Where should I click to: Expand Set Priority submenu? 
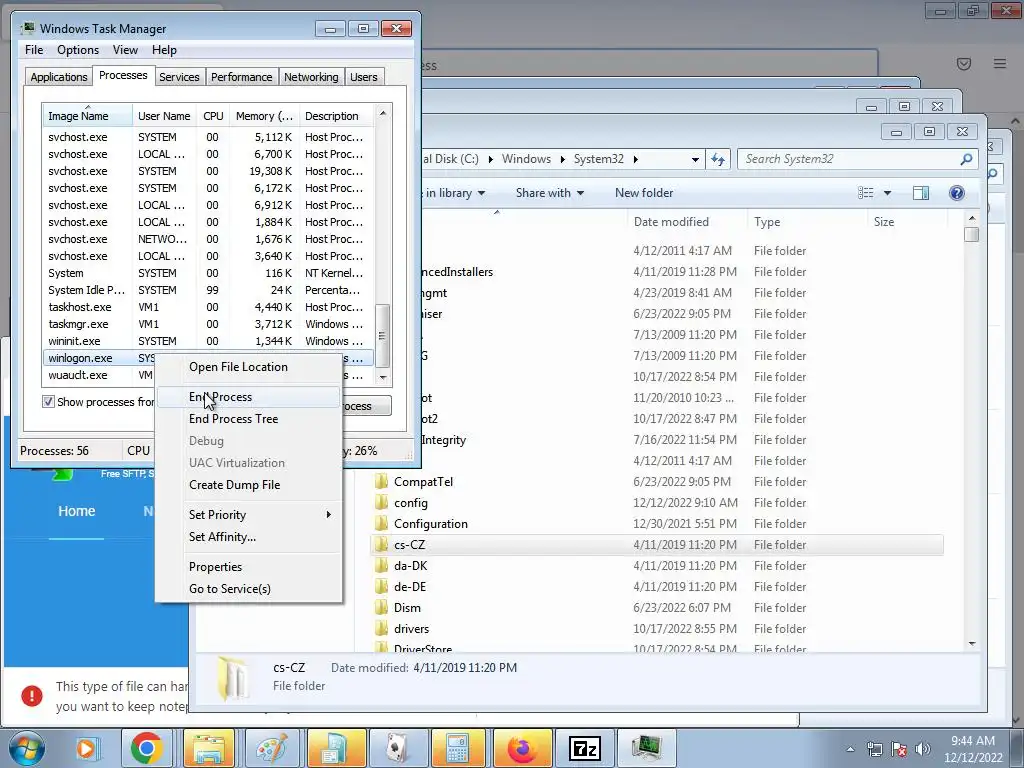tap(248, 515)
